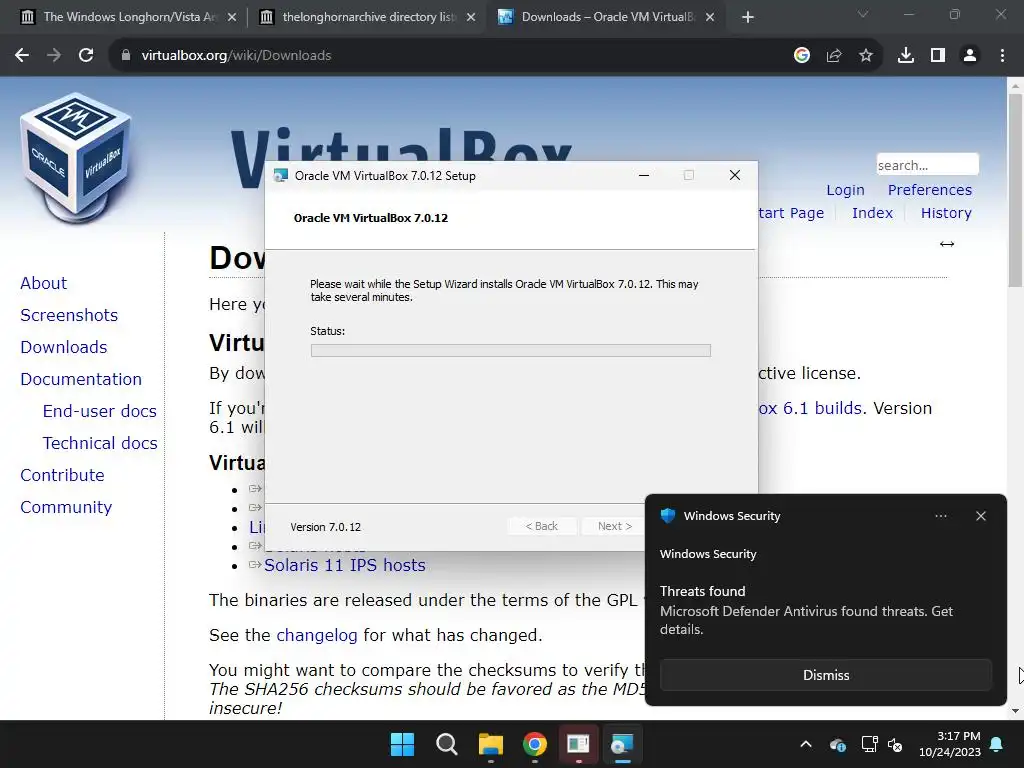The image size is (1024, 768).
Task: Open Screenshots in the sidebar
Action: [69, 315]
